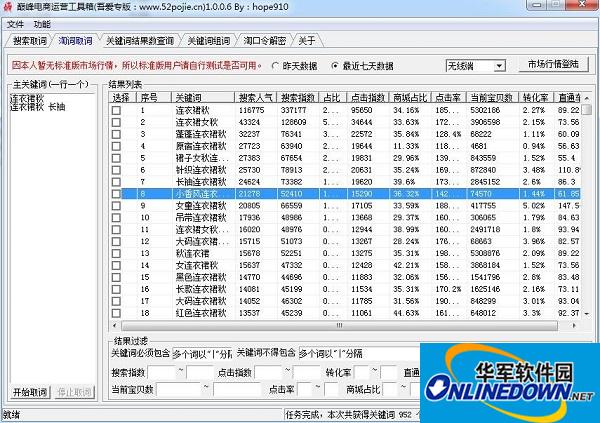Select keyword cell 女连衣裙秋

(197, 265)
